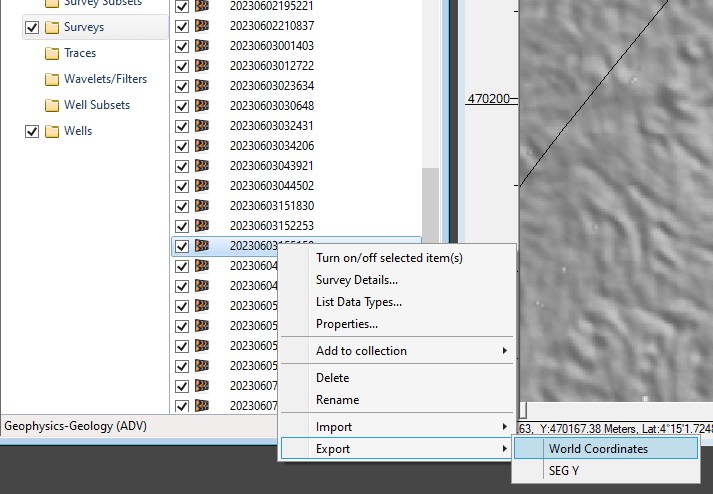Uncheck survey 20230603012722 checkbox

pyautogui.click(x=182, y=65)
